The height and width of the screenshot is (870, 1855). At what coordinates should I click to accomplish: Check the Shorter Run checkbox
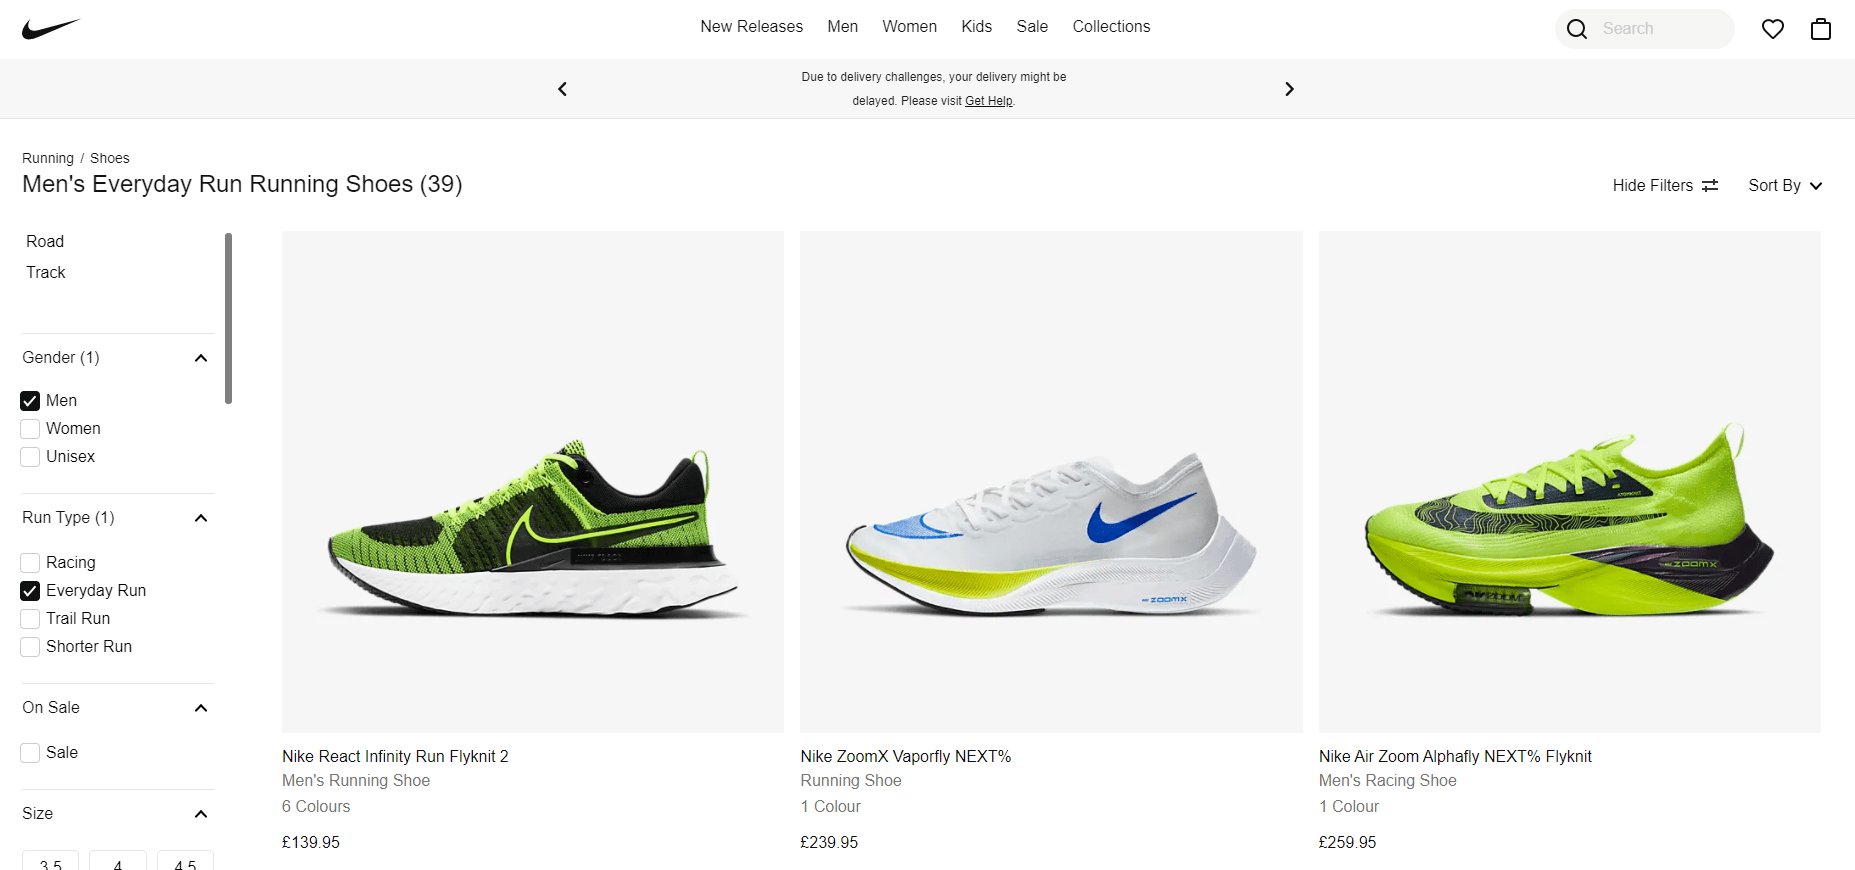30,647
